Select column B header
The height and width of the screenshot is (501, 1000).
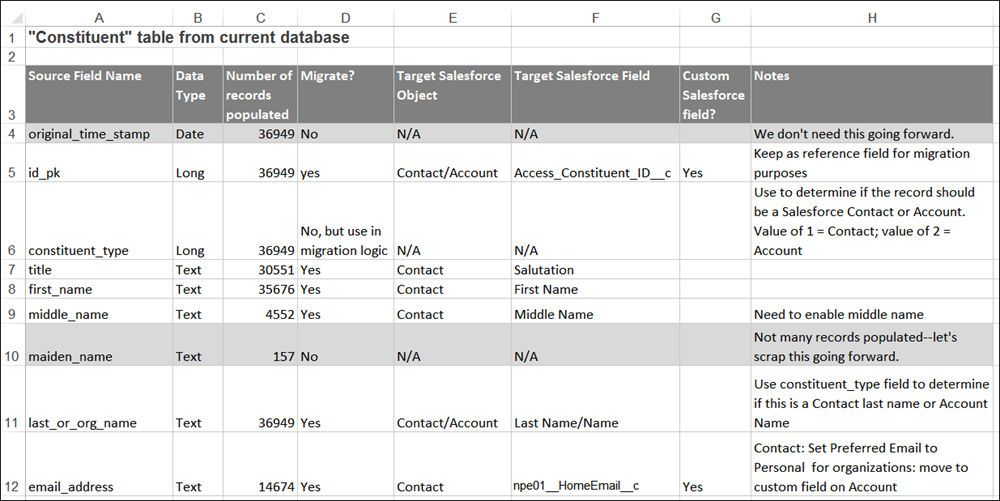198,18
